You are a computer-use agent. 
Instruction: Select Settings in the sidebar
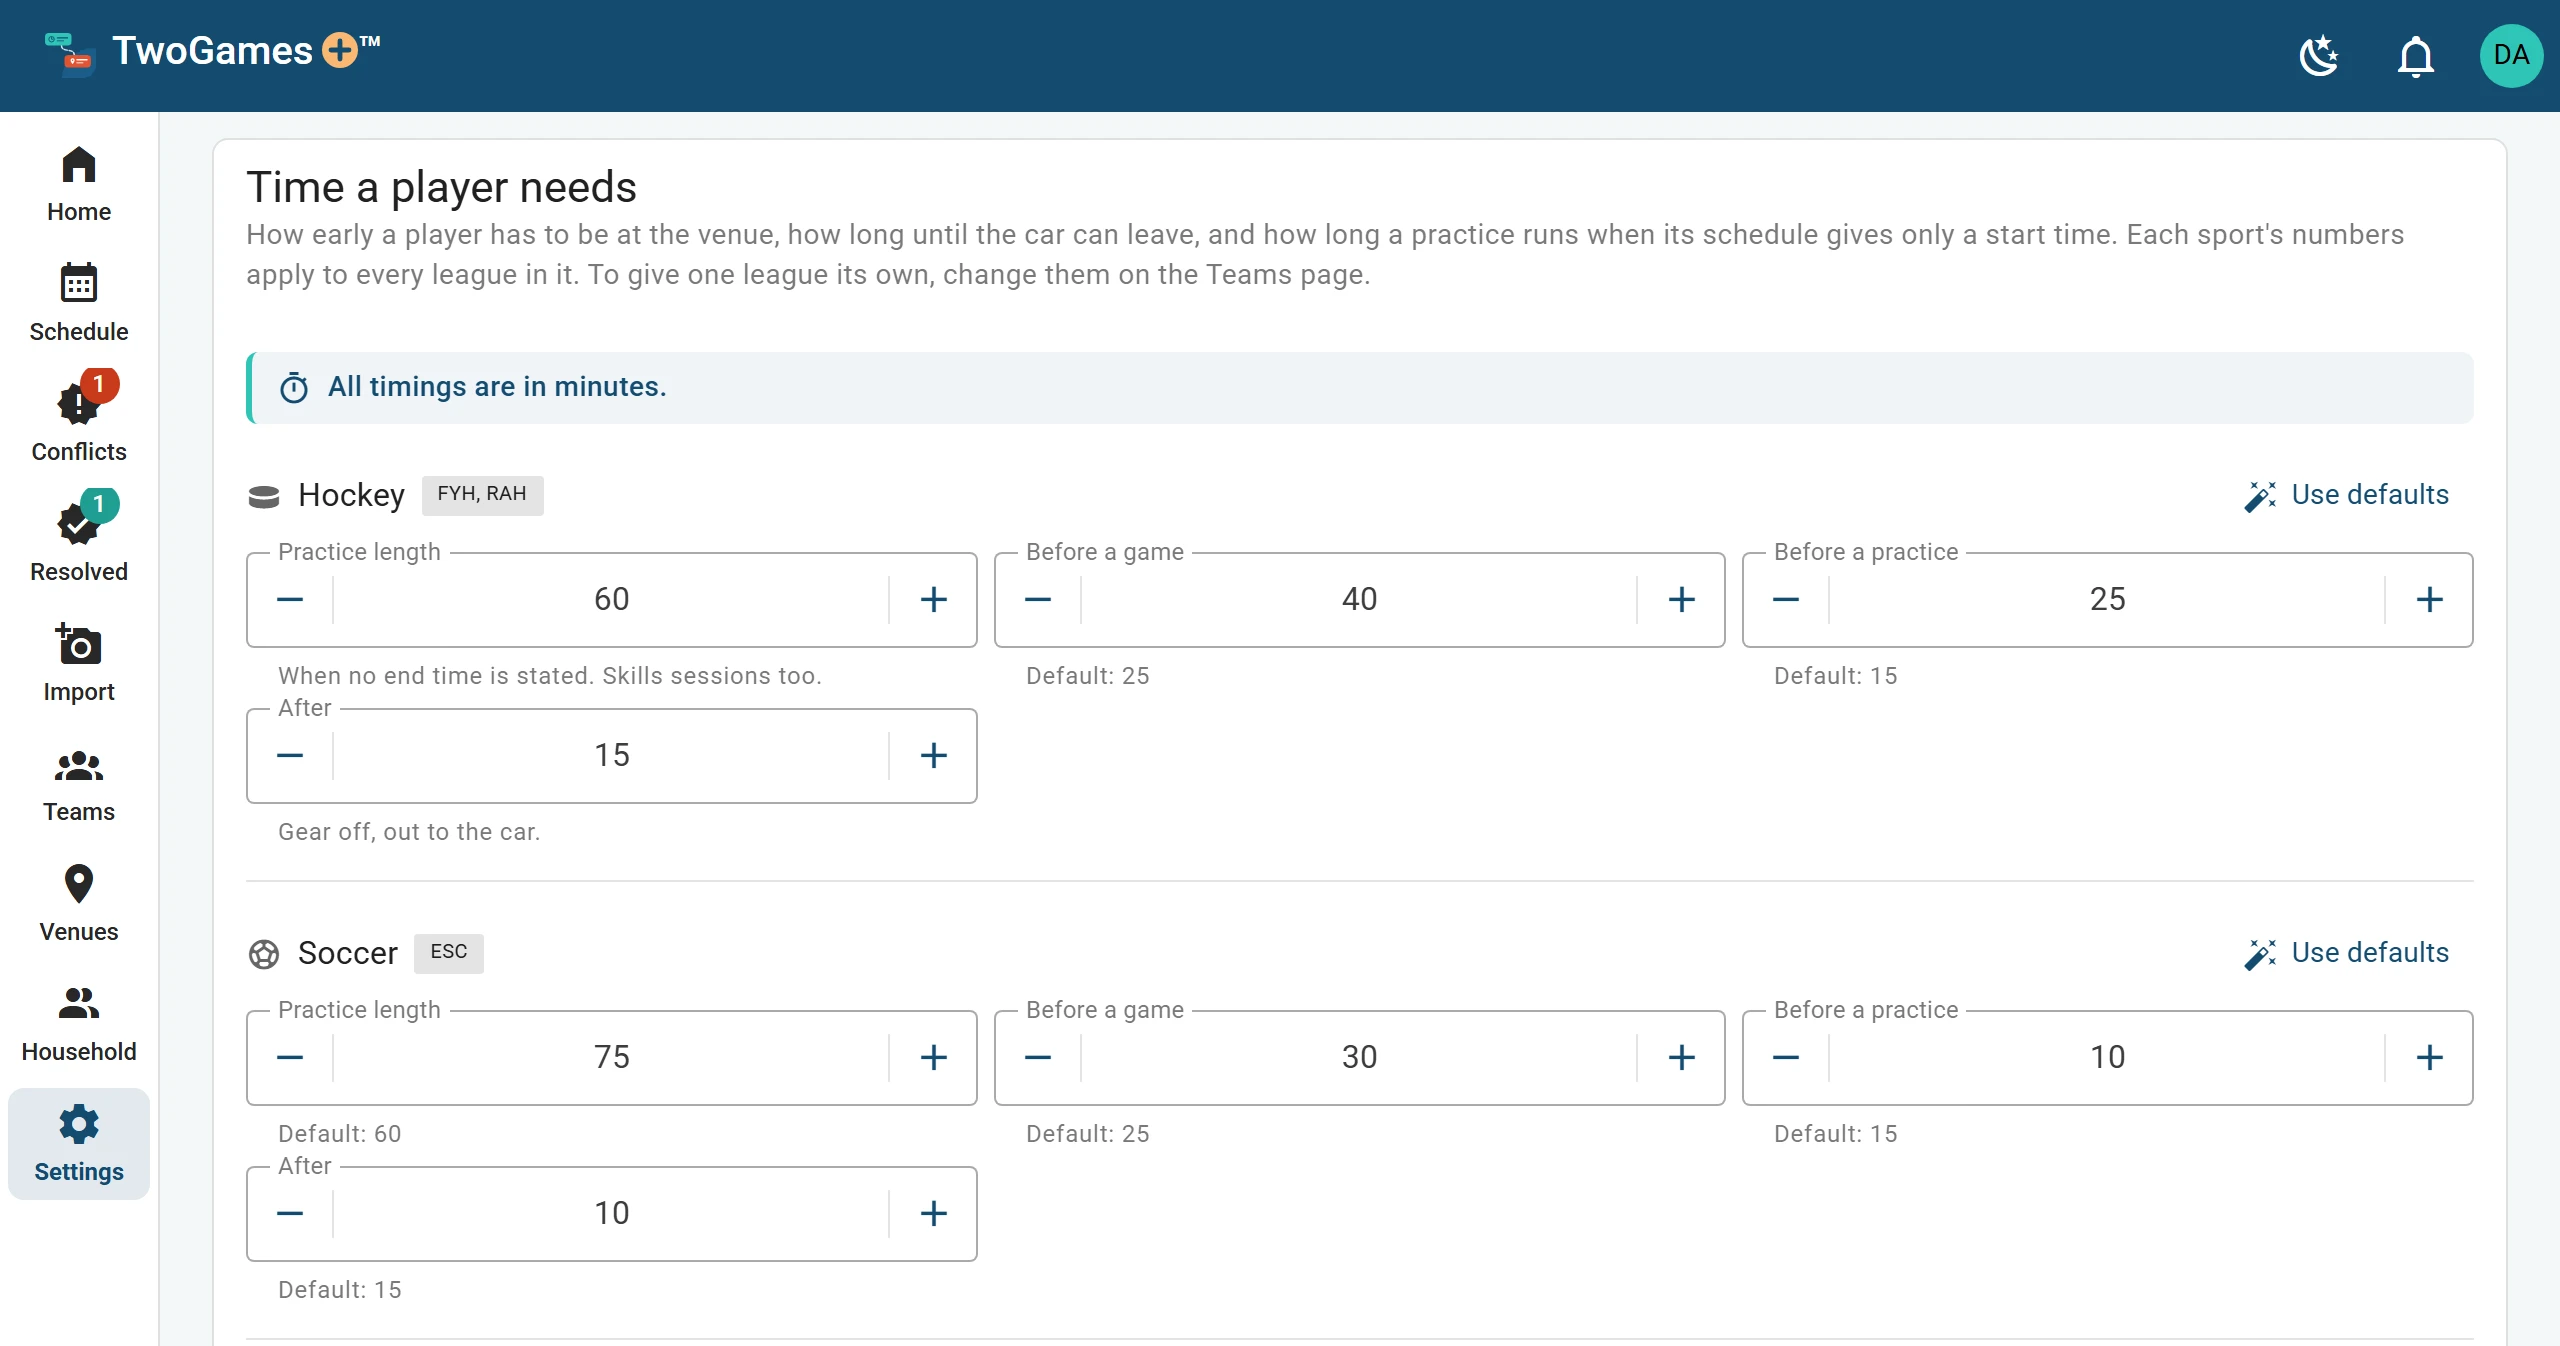coord(79,1145)
